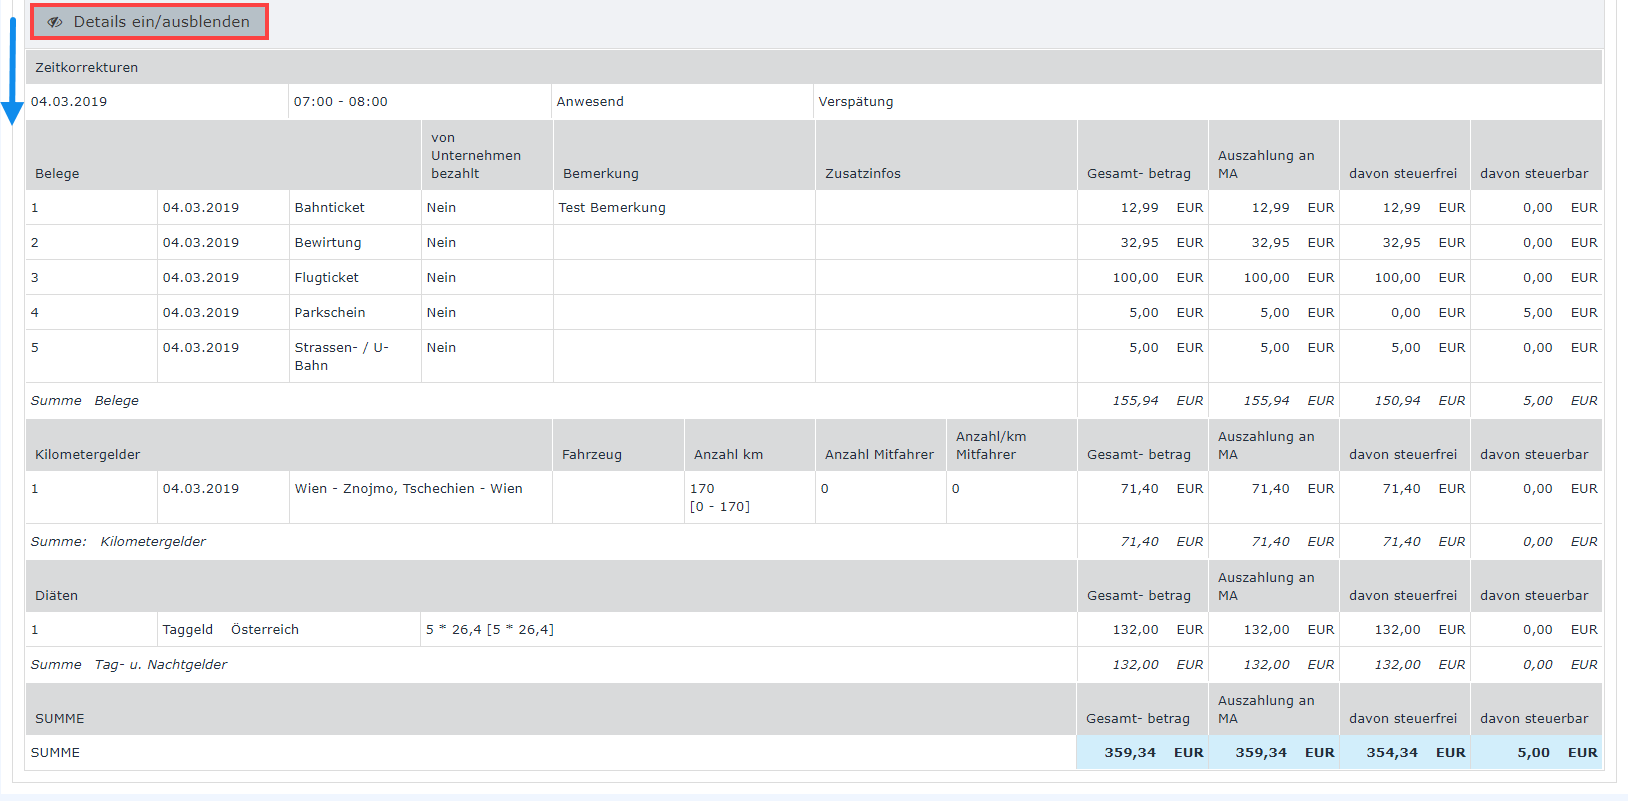Open receipt number 3 for Flugticket

coord(35,278)
